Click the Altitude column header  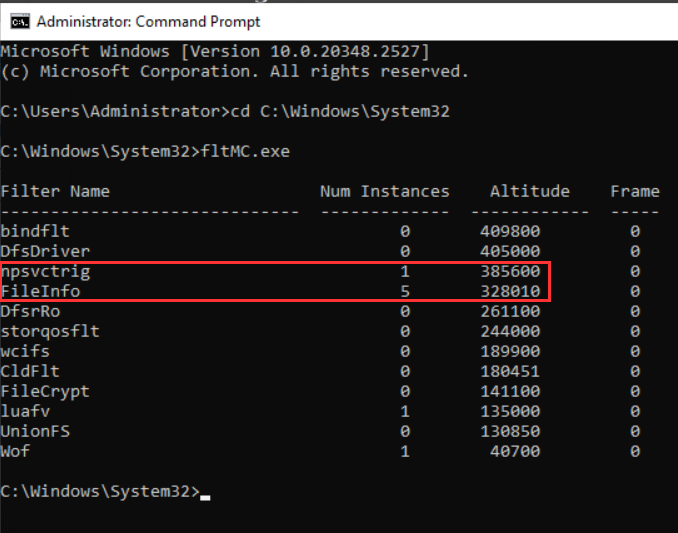pos(529,191)
